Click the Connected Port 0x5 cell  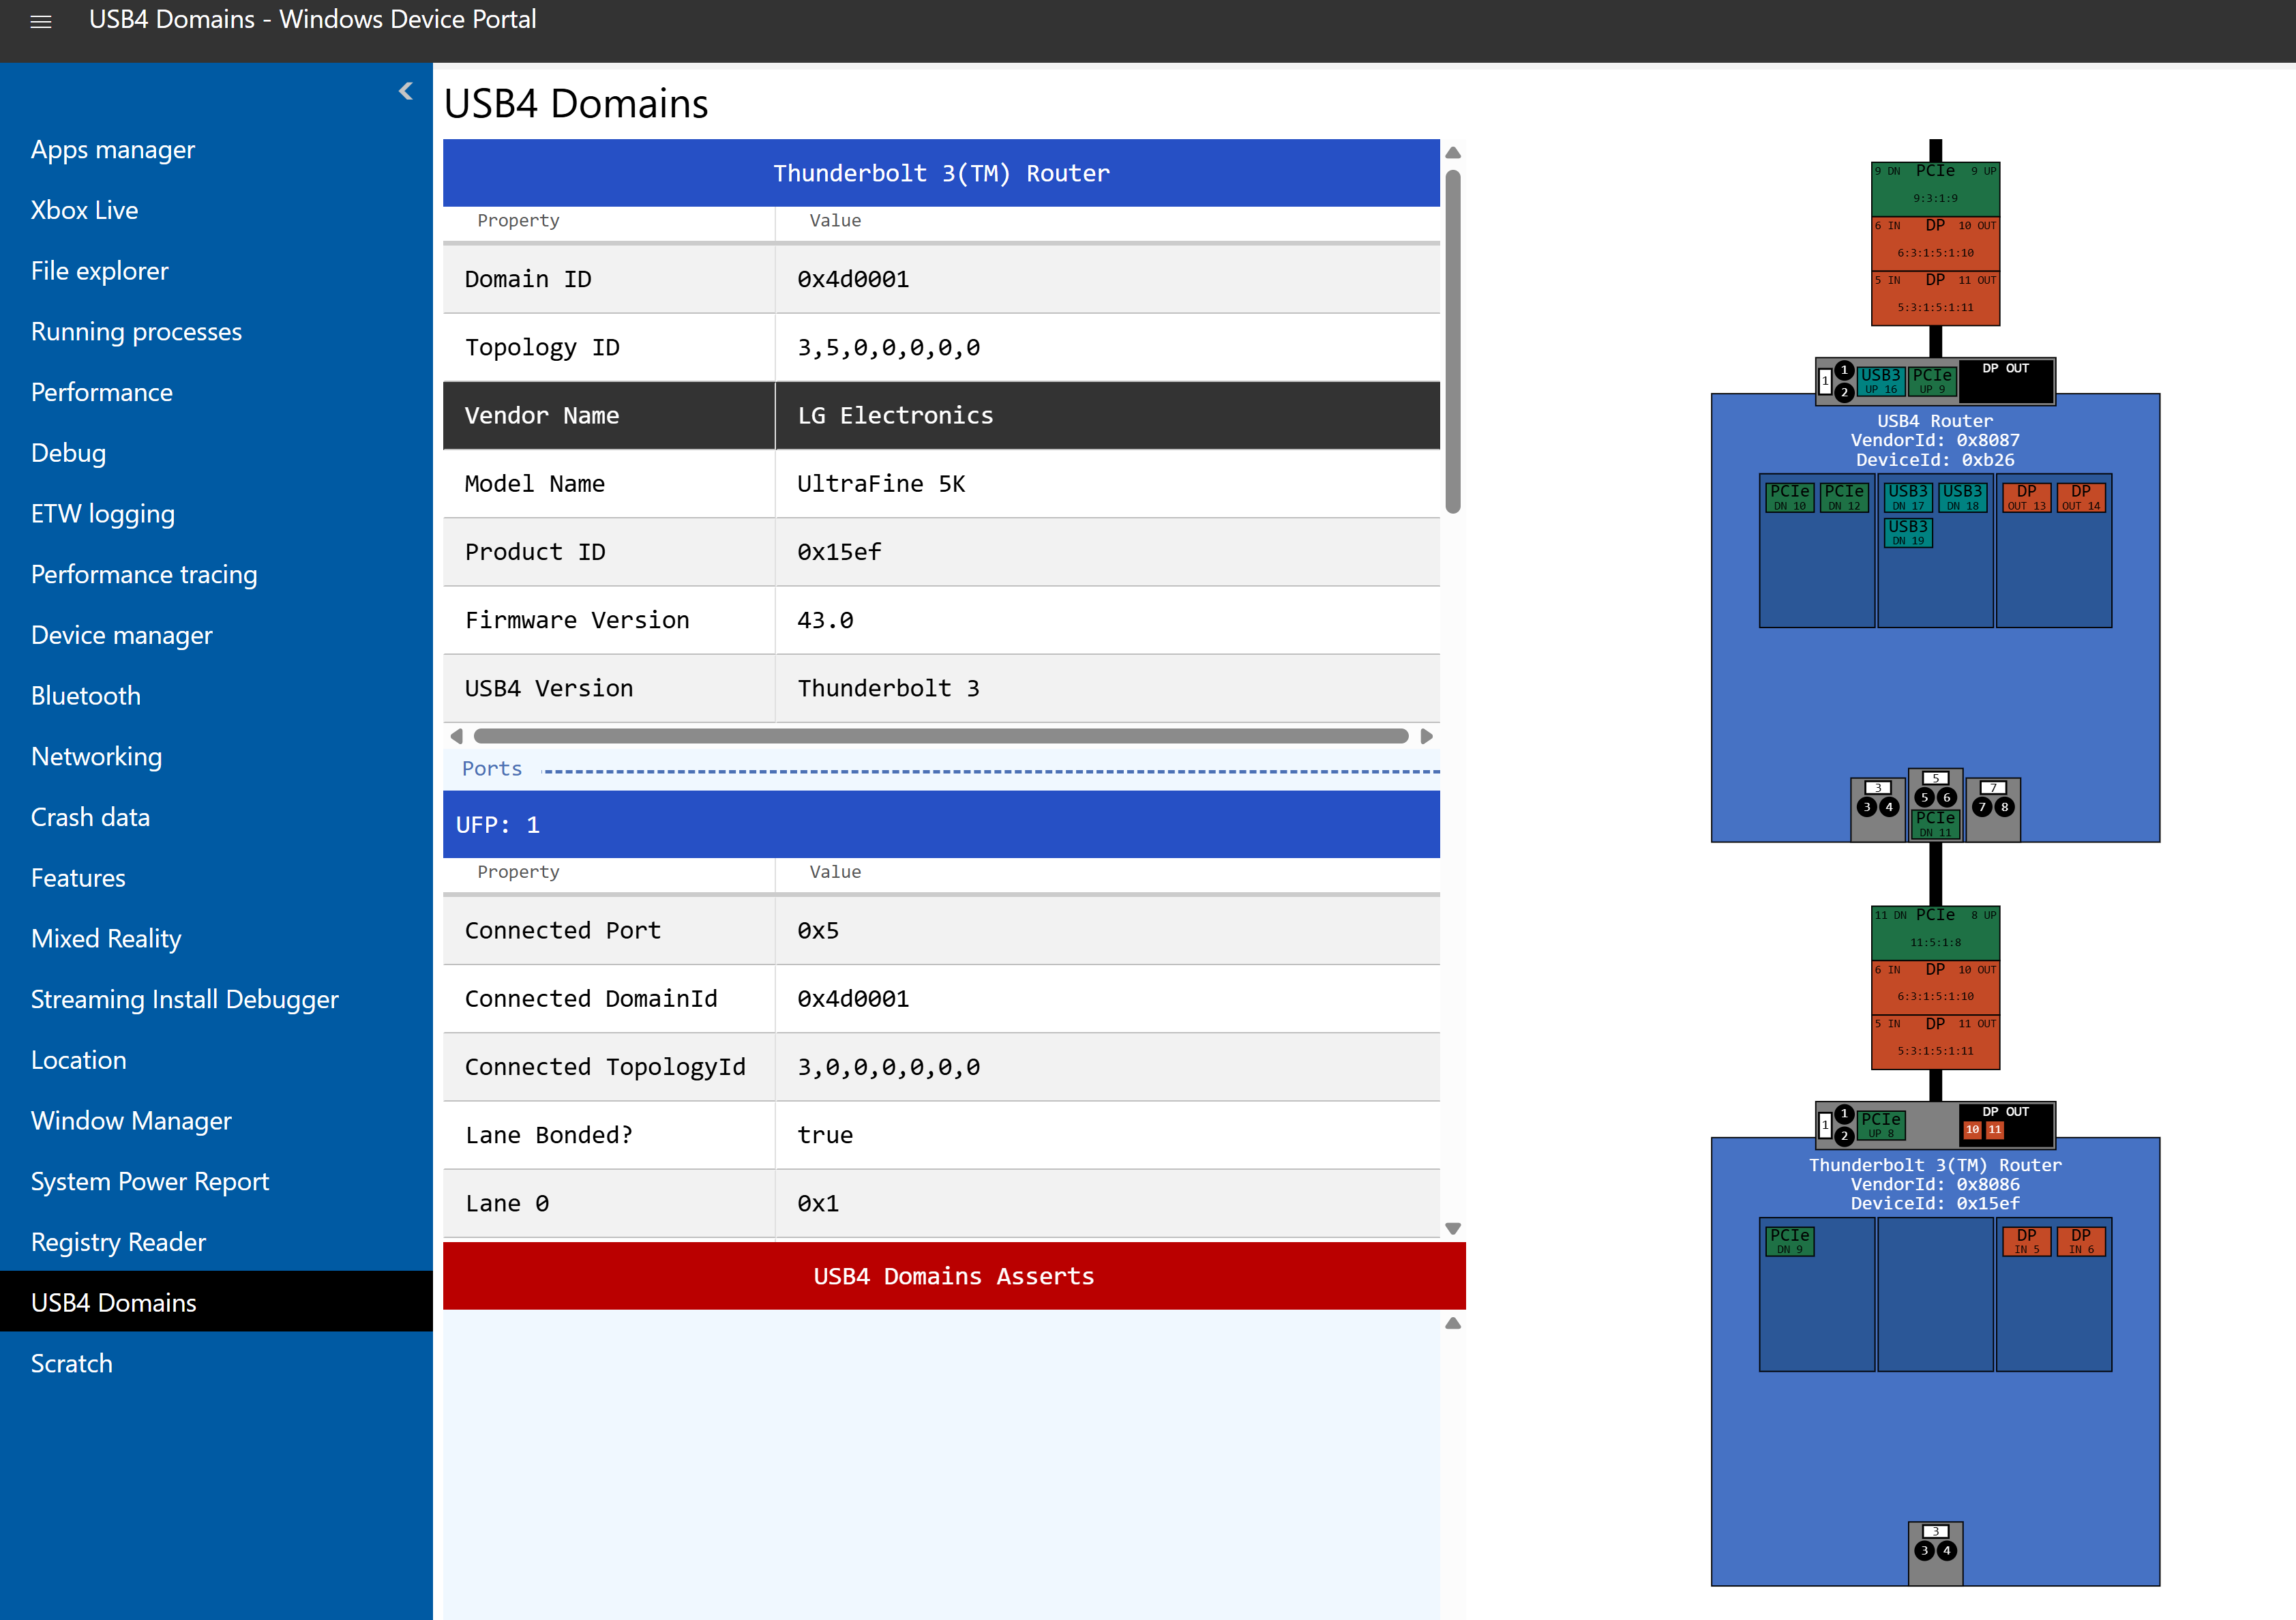[1107, 931]
